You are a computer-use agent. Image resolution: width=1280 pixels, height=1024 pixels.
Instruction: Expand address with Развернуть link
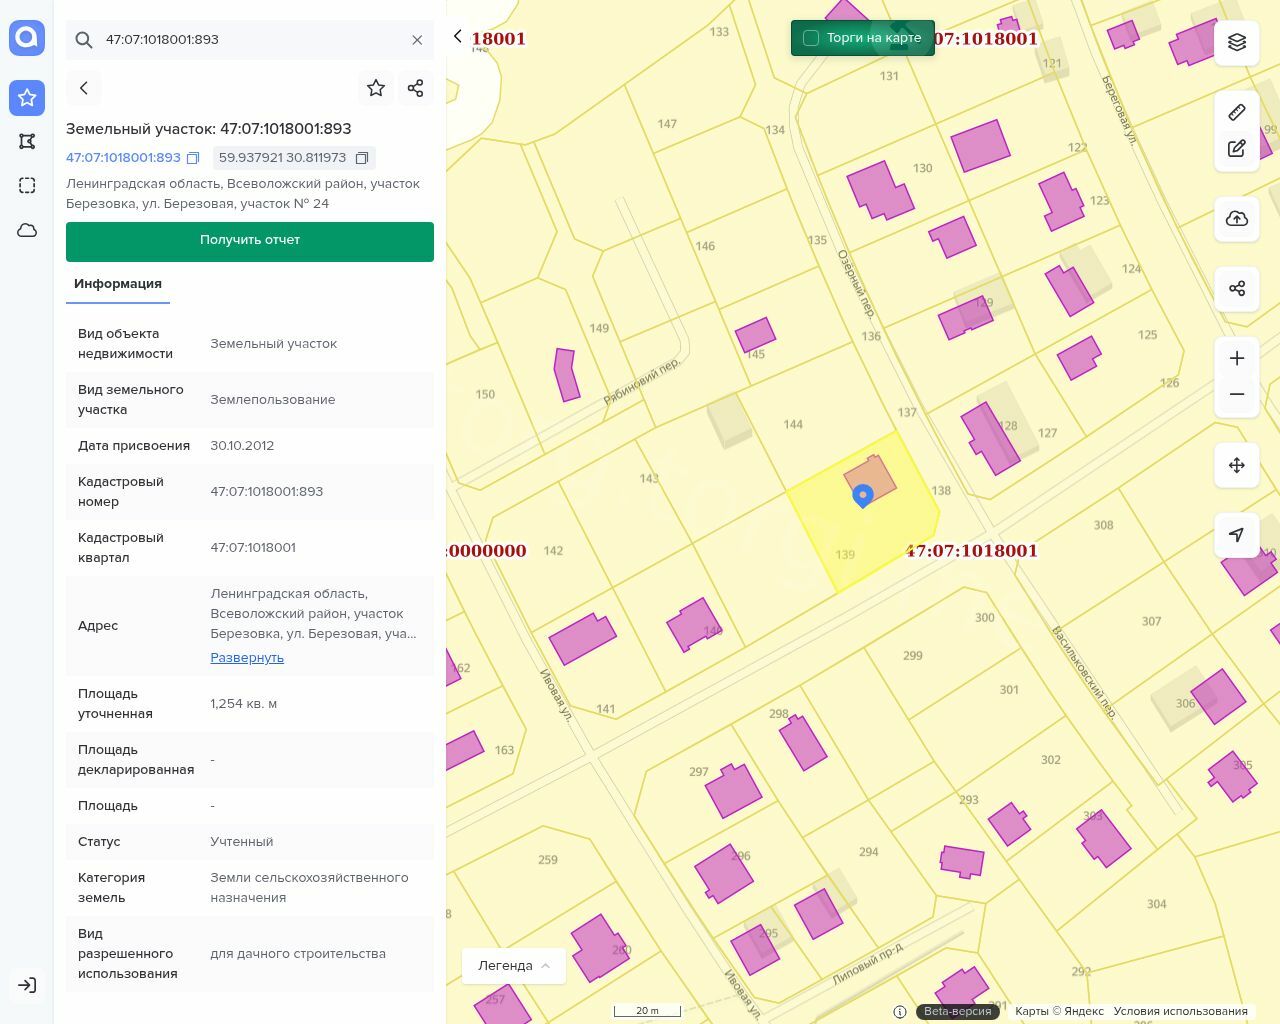tap(247, 658)
